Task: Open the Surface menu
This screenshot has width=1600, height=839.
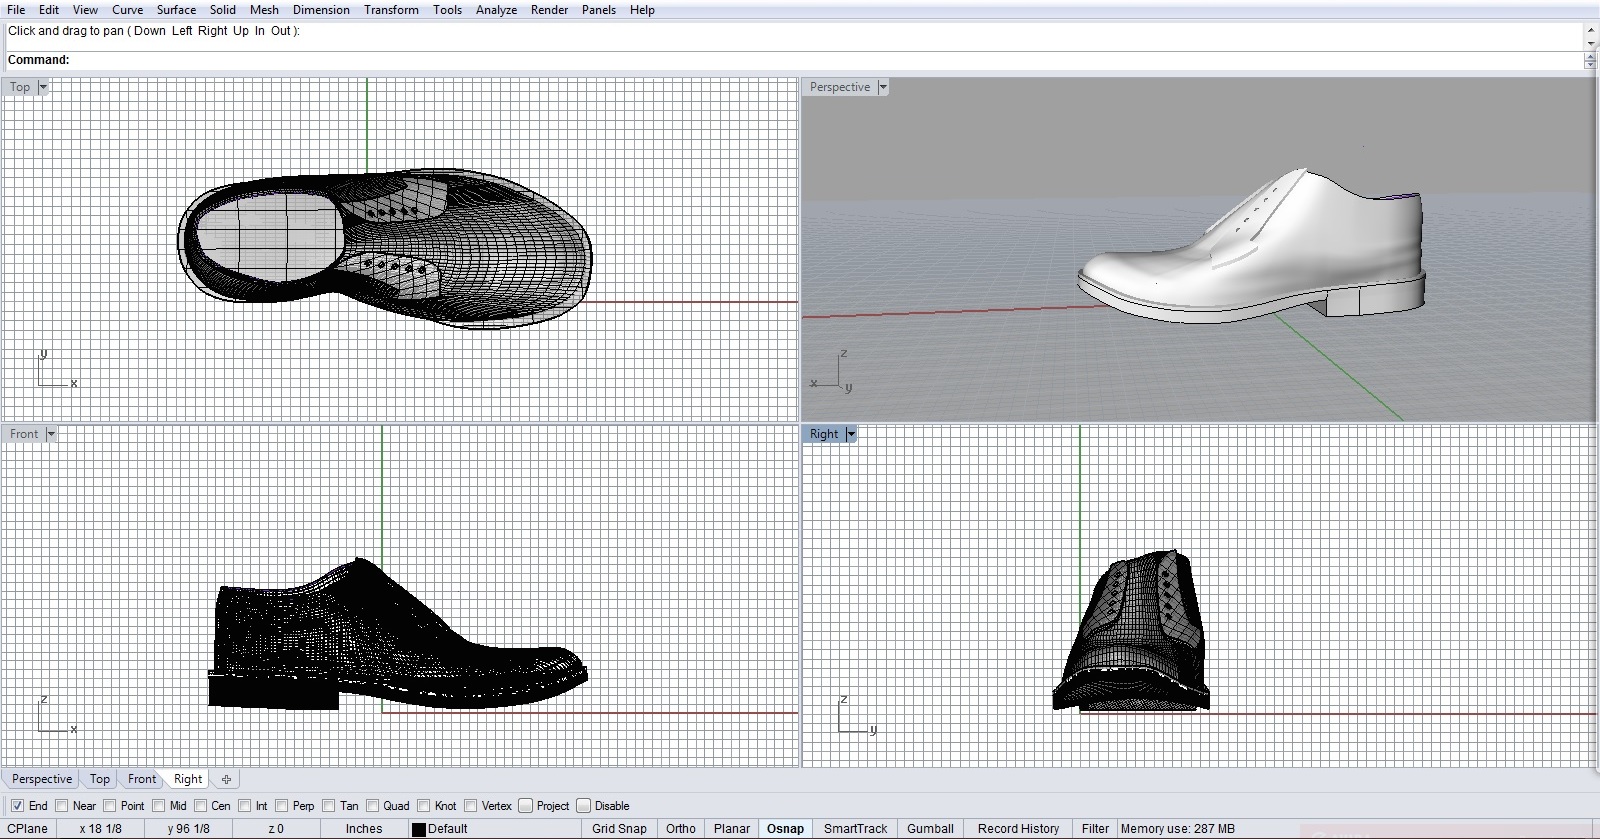Action: click(x=176, y=10)
